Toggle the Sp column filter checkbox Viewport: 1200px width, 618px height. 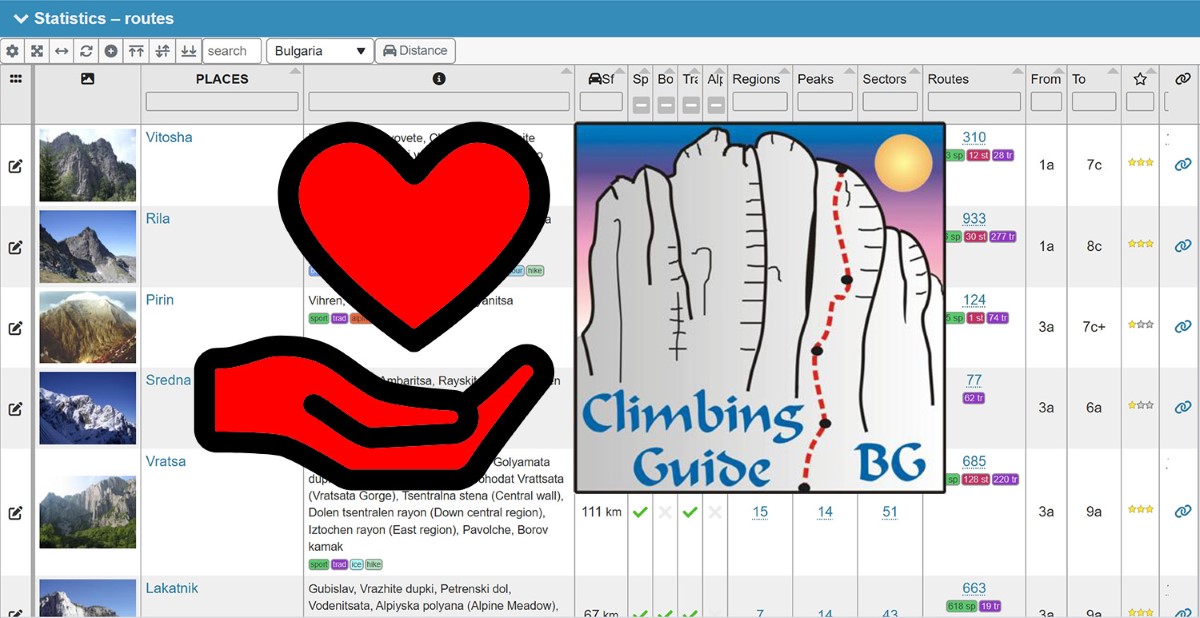point(640,105)
